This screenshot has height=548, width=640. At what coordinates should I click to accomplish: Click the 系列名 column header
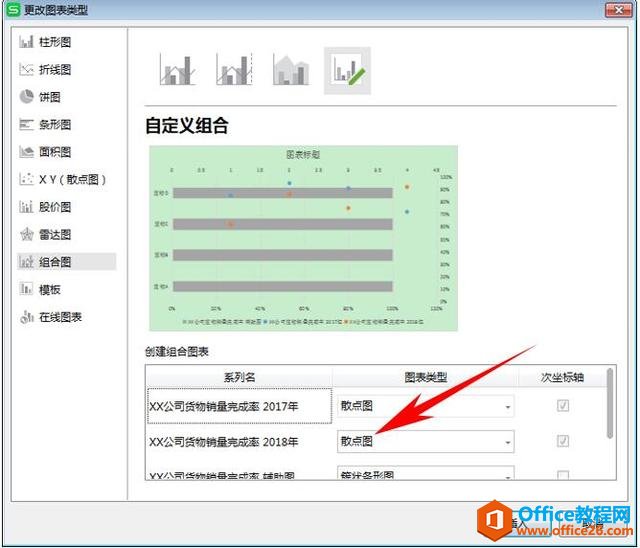click(239, 377)
